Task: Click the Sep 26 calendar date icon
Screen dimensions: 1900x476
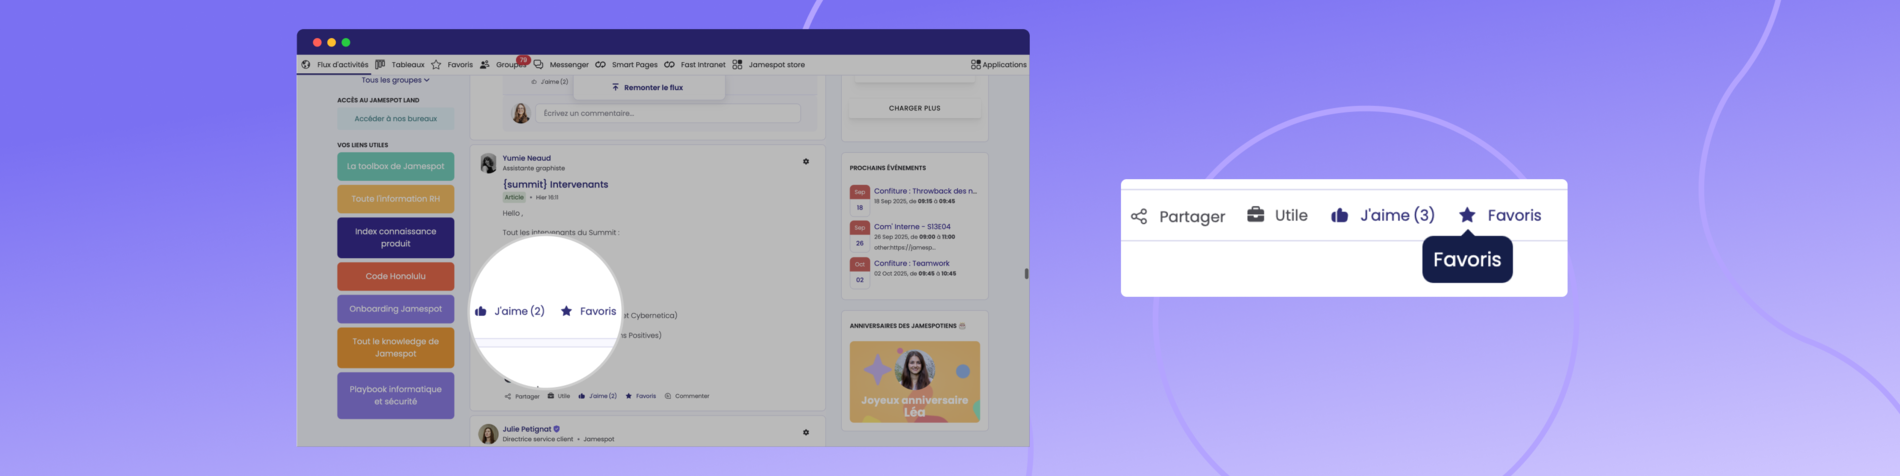Action: coord(859,235)
